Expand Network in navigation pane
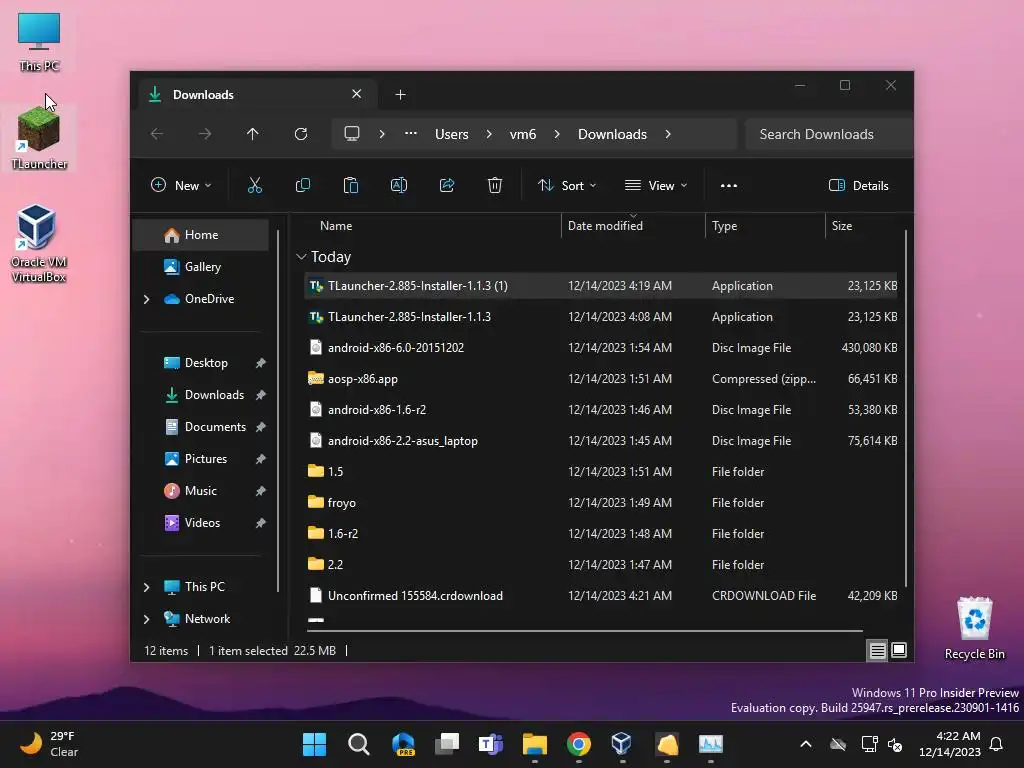This screenshot has width=1024, height=768. tap(146, 619)
